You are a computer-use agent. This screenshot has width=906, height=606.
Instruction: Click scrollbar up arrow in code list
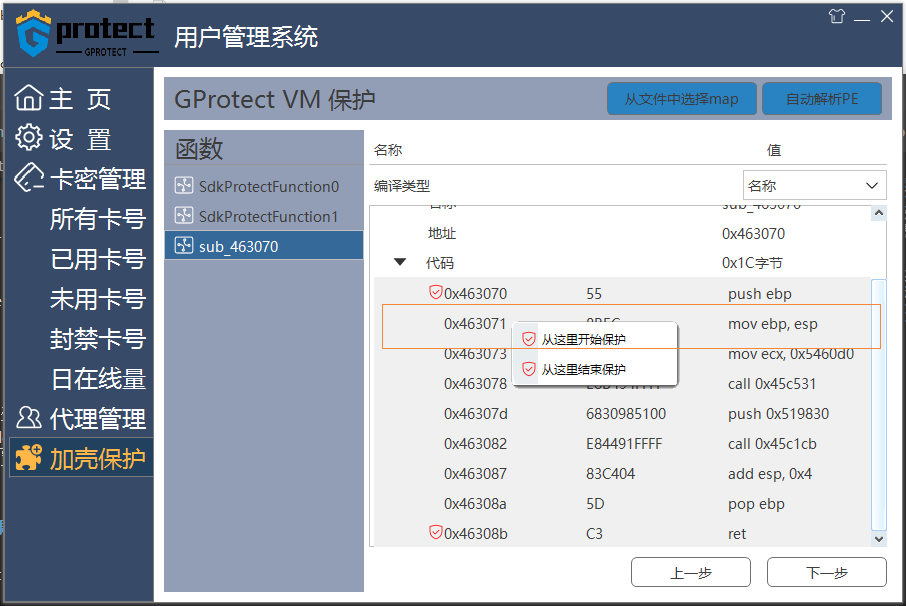click(x=879, y=213)
